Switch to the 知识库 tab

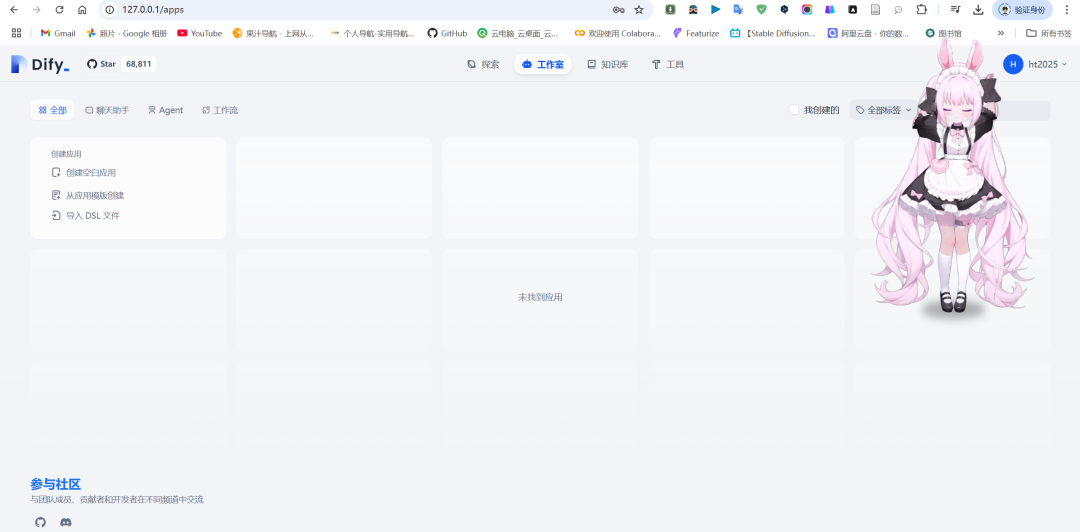click(608, 64)
